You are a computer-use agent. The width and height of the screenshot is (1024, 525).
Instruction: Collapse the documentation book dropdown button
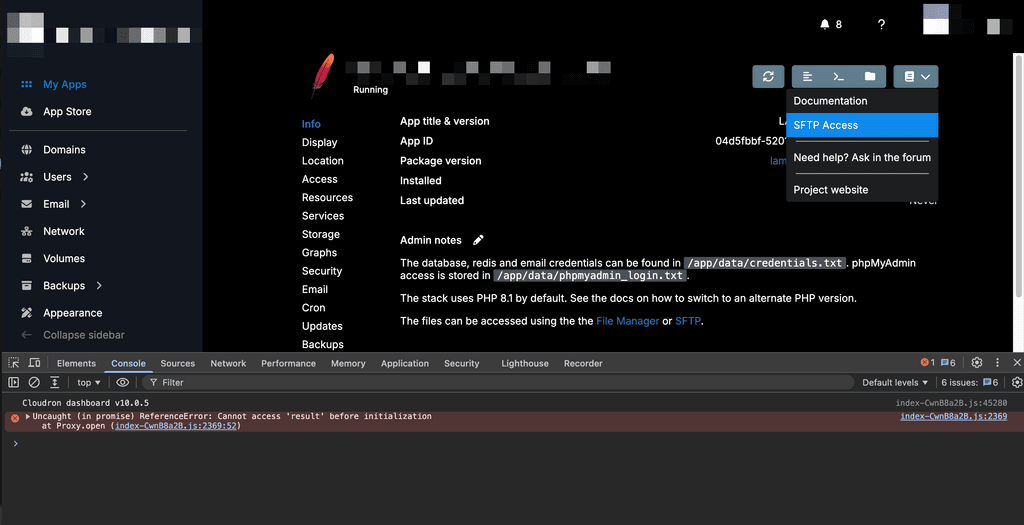916,76
